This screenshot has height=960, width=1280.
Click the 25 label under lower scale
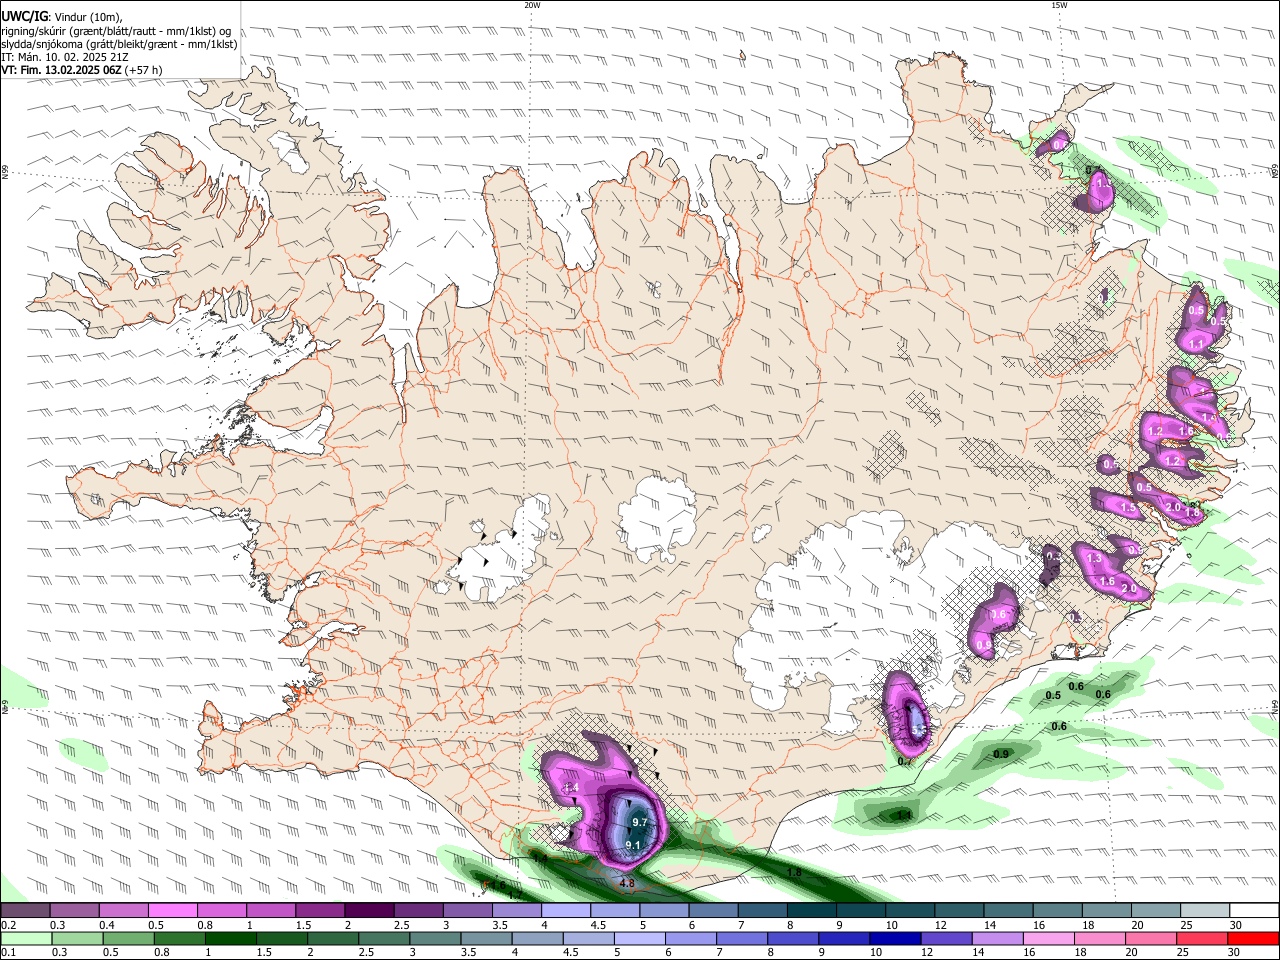coord(1183,953)
